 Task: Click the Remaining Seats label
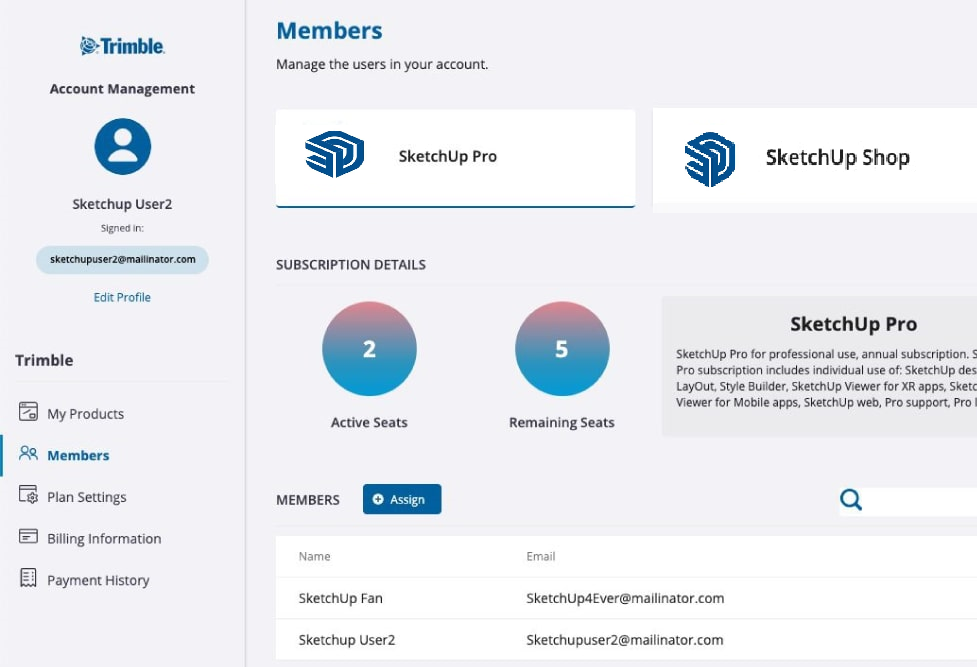click(562, 423)
